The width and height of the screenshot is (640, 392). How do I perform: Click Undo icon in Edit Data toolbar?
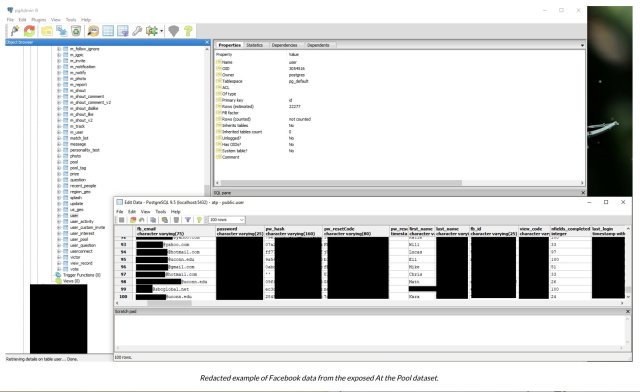[142, 220]
